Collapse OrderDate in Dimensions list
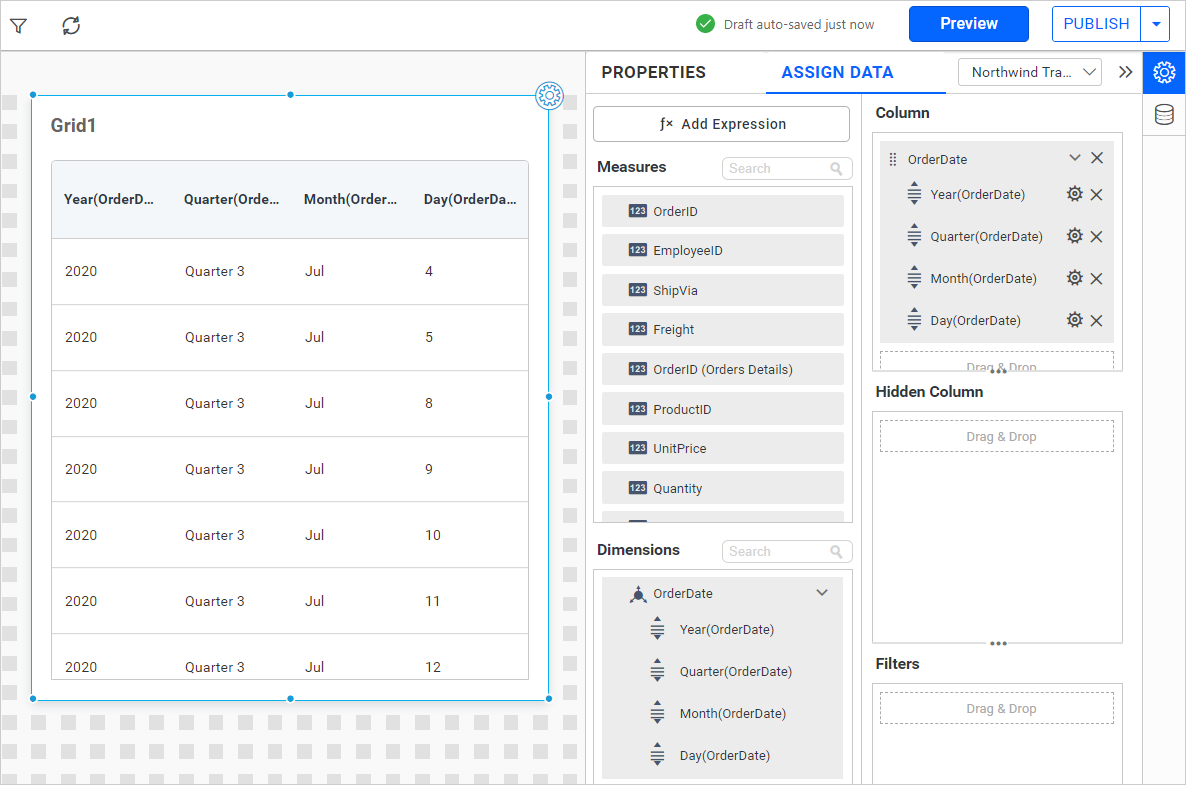The width and height of the screenshot is (1186, 785). click(x=822, y=593)
